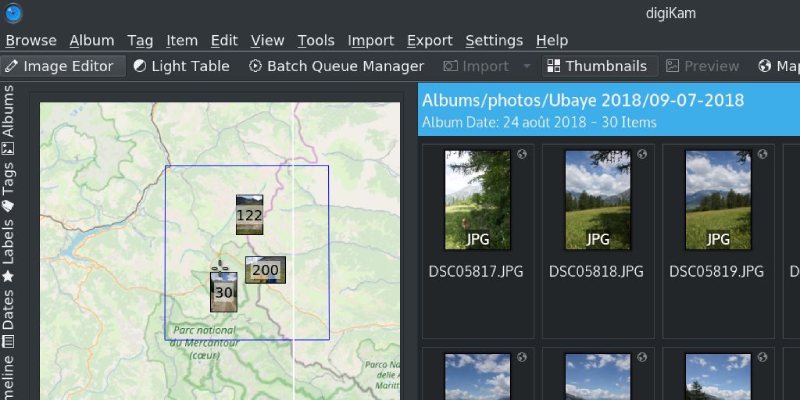Open the Tag menu
This screenshot has width=800, height=400.
pos(140,40)
